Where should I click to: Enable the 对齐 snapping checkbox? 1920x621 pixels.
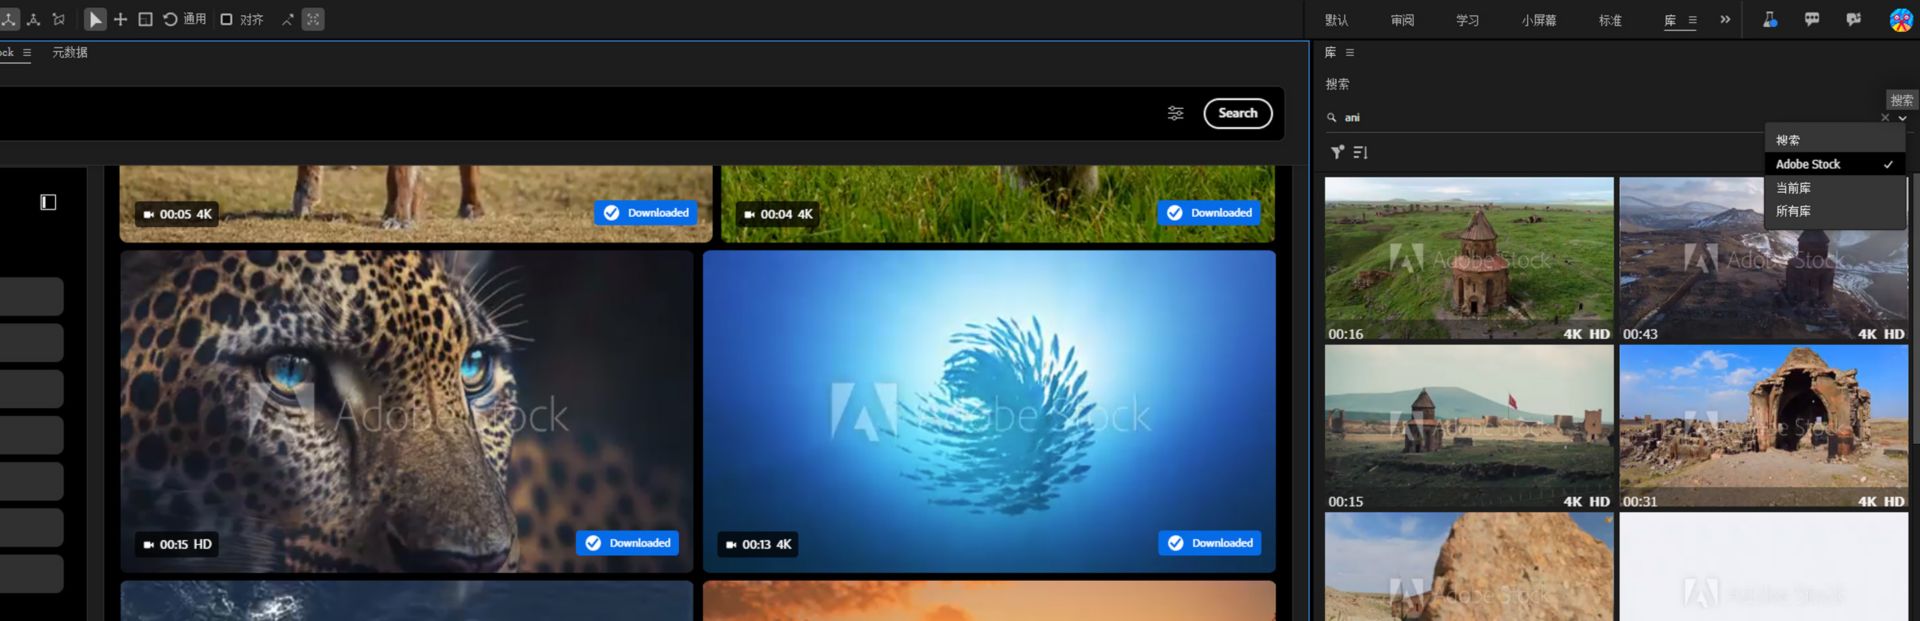click(226, 19)
